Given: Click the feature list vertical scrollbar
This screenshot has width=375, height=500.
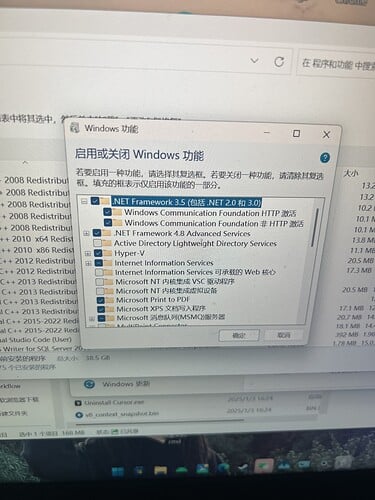Looking at the screenshot, I should (313, 260).
